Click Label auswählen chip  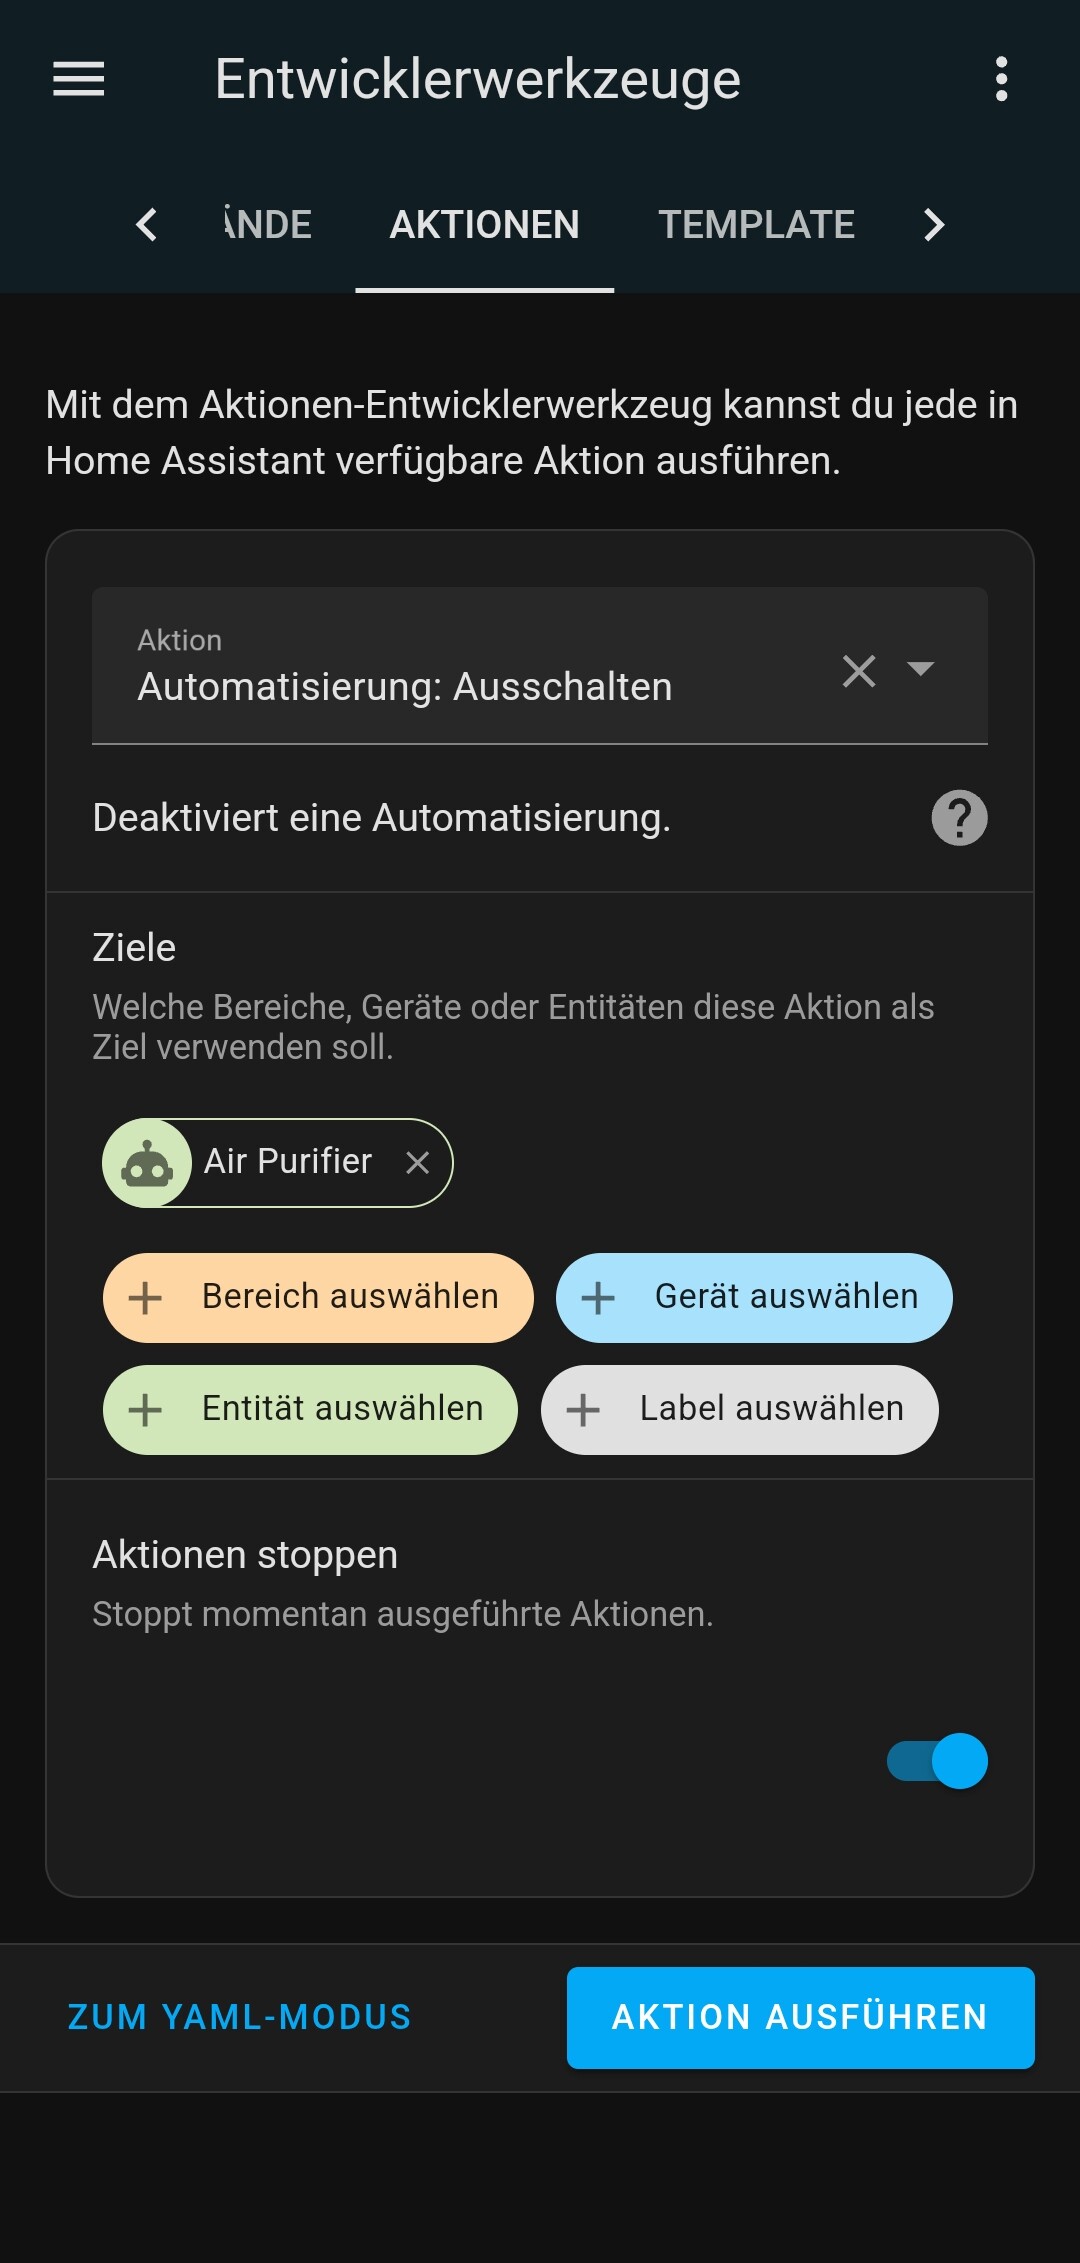click(x=739, y=1409)
